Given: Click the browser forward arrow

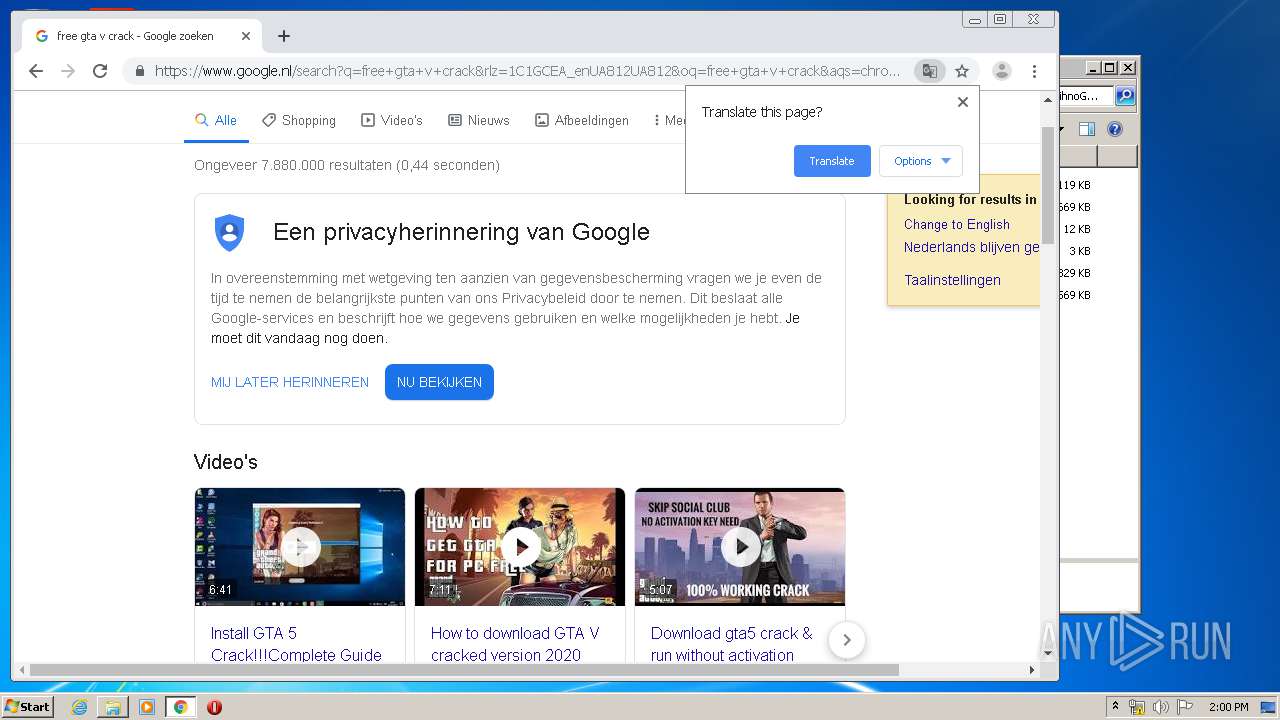Looking at the screenshot, I should (68, 71).
